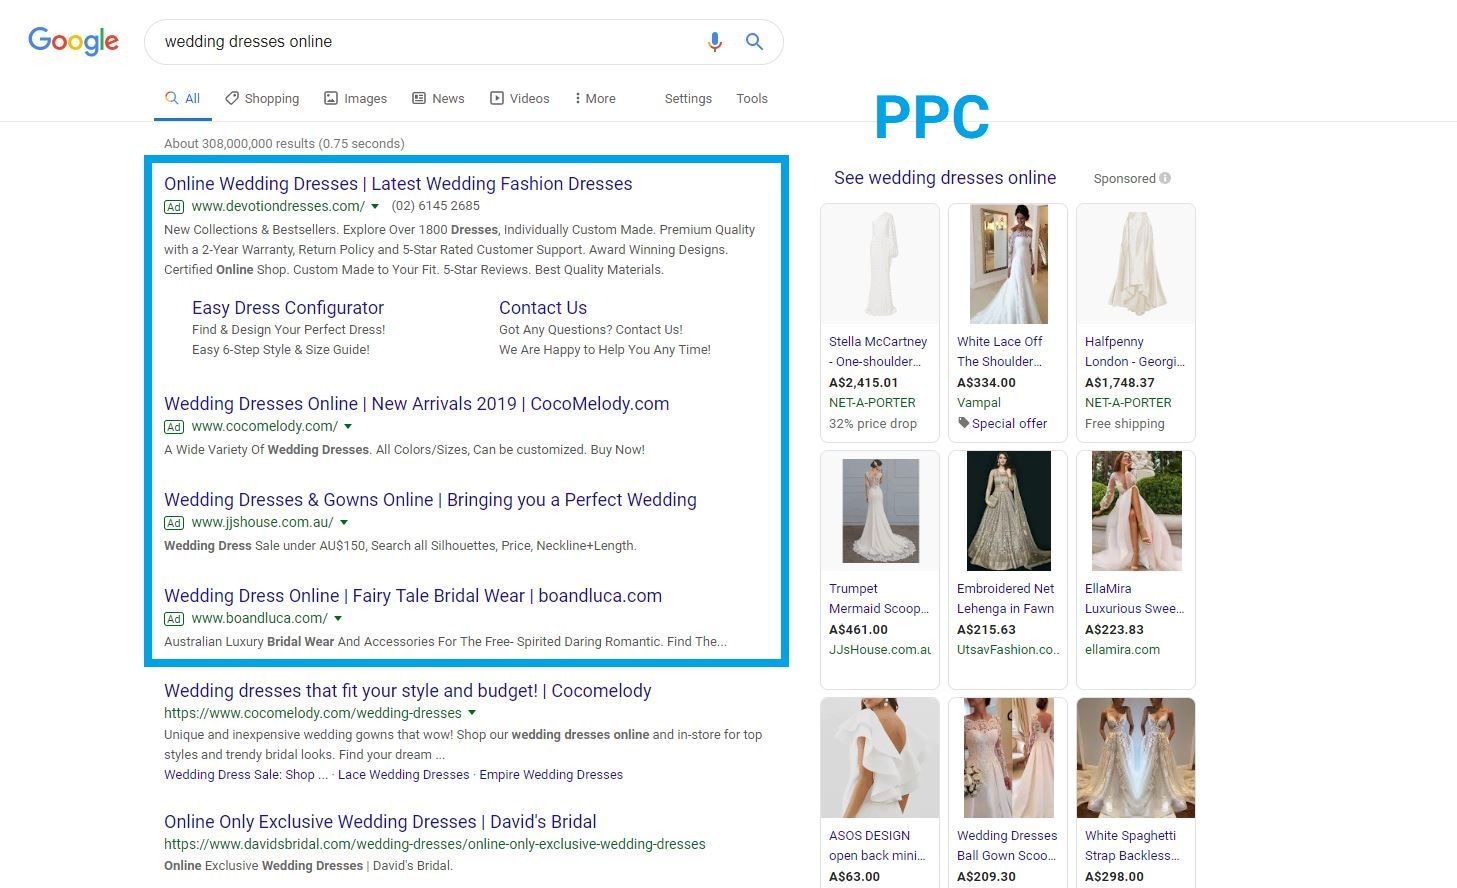Click the See wedding dresses online heading
The image size is (1457, 888).
point(945,178)
